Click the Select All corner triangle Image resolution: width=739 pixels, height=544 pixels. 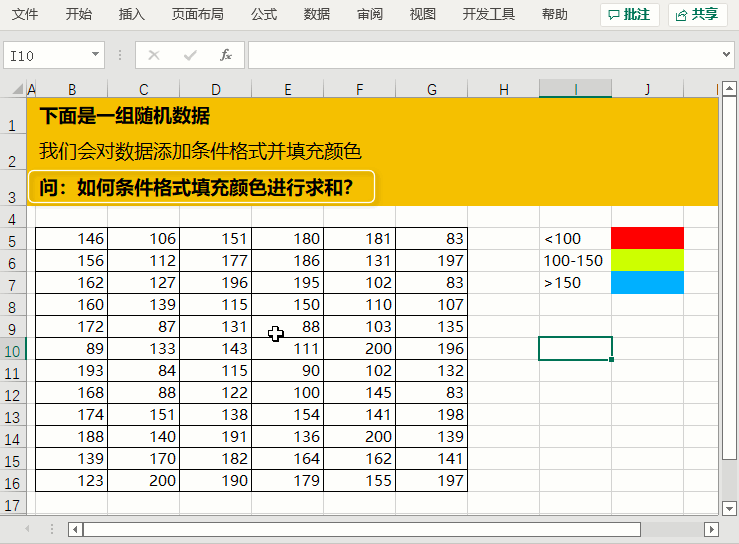(17, 89)
